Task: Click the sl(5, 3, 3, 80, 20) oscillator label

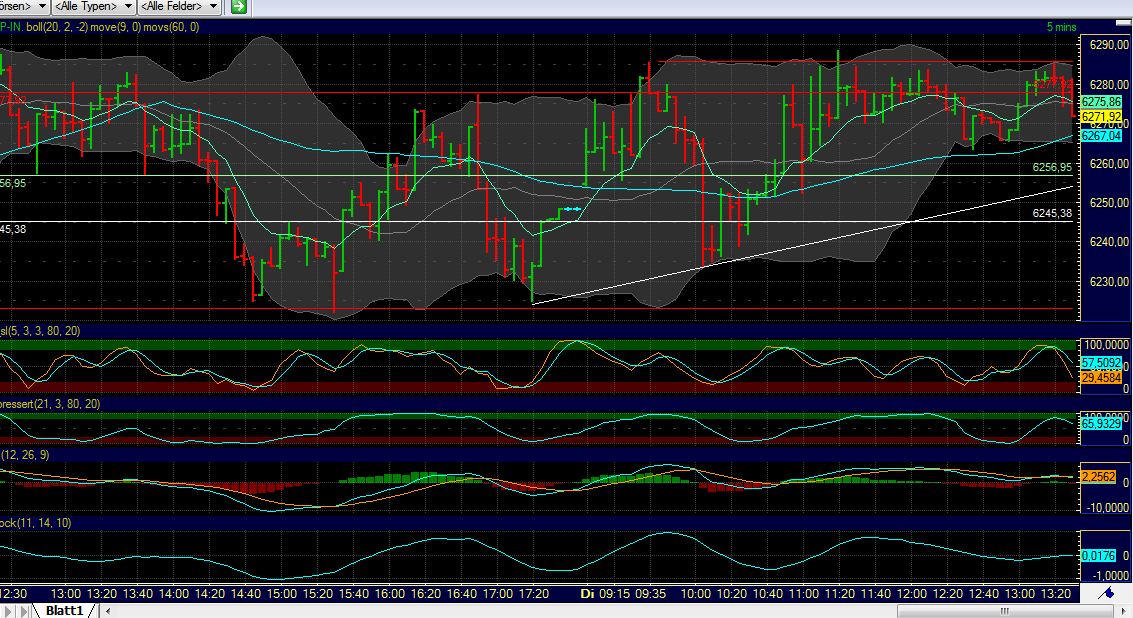Action: click(40, 330)
